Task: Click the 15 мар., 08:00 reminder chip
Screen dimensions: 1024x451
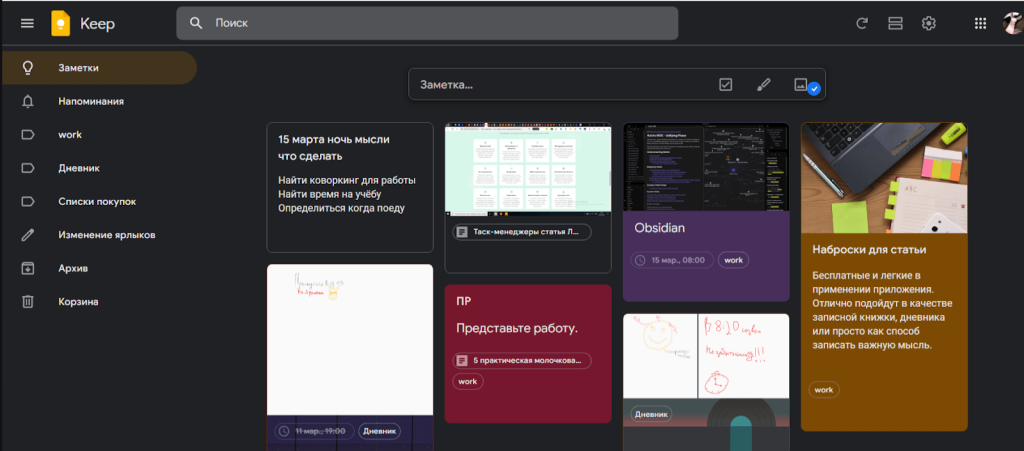Action: [672, 260]
